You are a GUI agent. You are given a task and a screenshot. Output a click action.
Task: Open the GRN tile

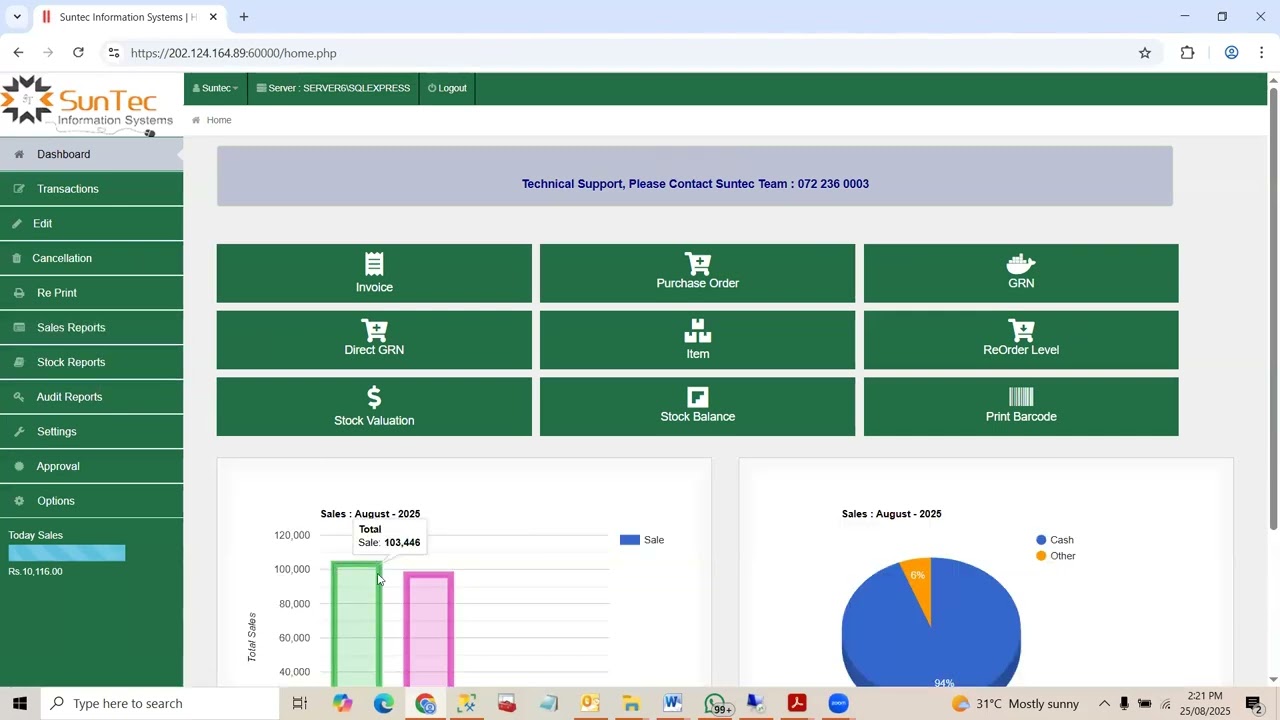click(1021, 273)
